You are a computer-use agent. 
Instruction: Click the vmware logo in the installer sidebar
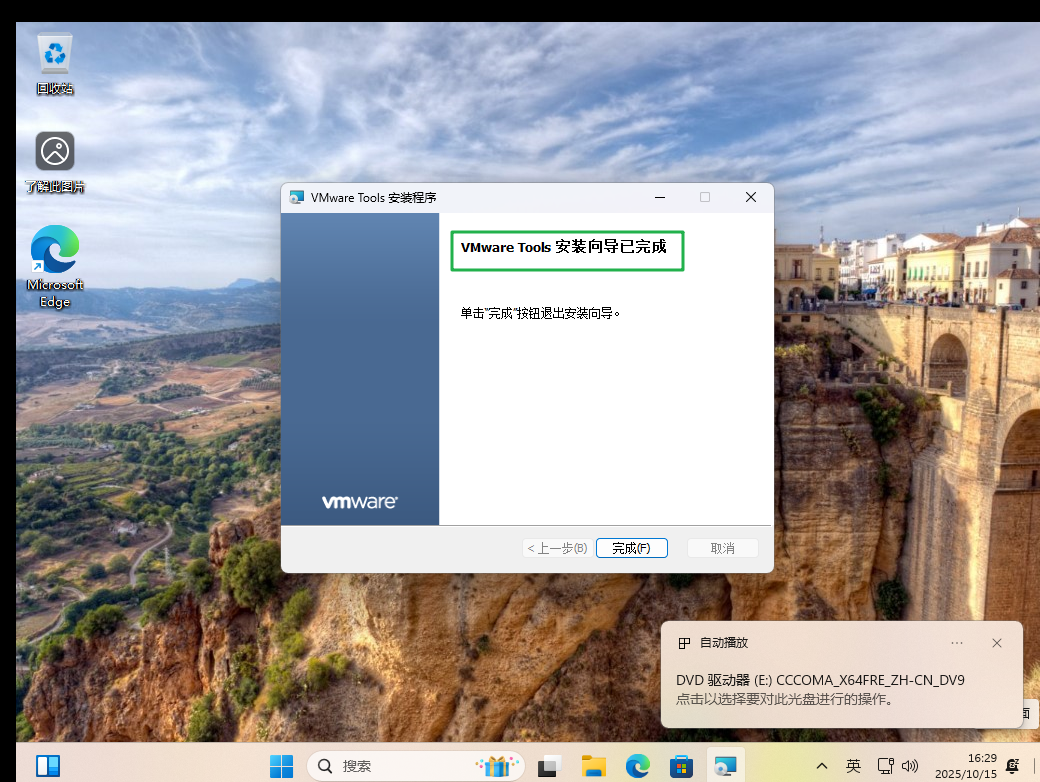click(x=359, y=501)
